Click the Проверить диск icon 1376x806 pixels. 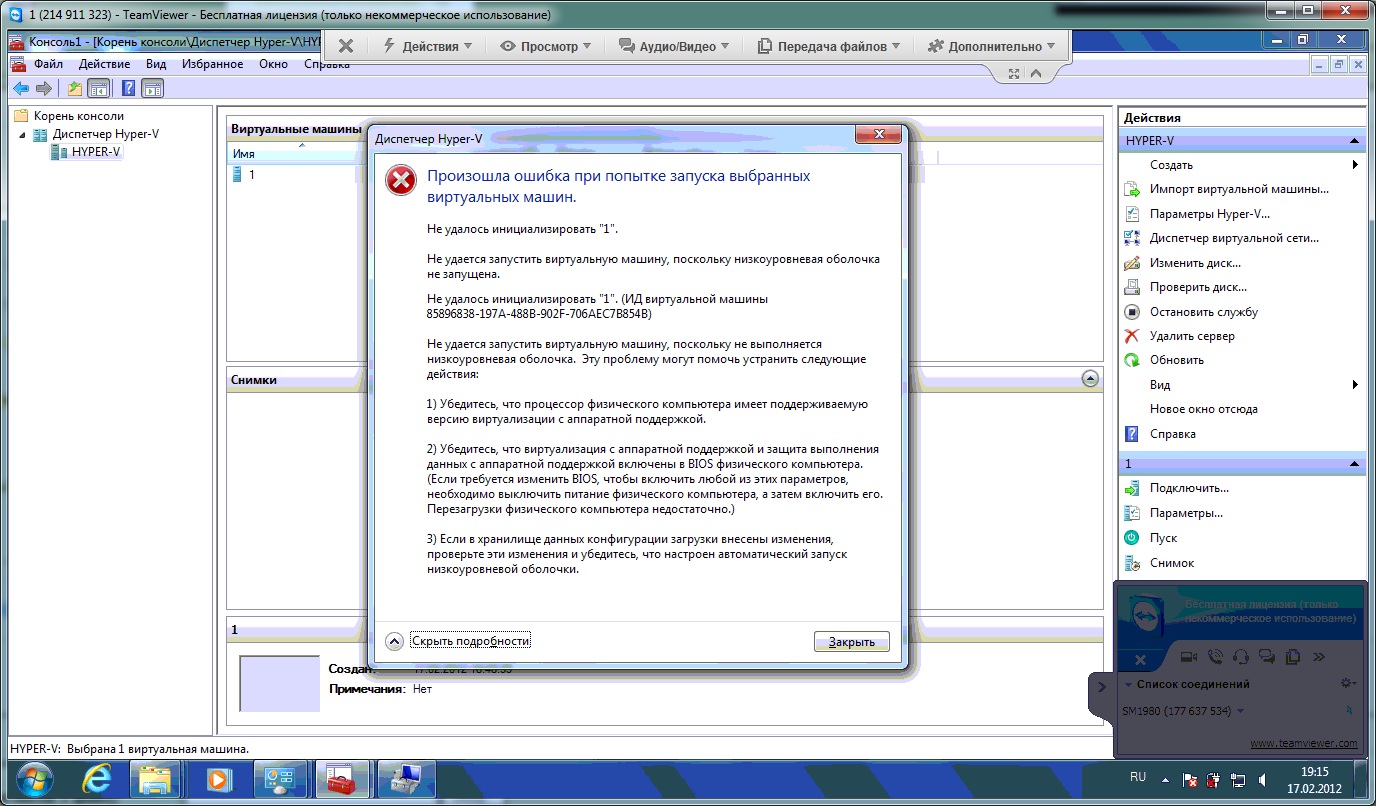coord(1132,287)
